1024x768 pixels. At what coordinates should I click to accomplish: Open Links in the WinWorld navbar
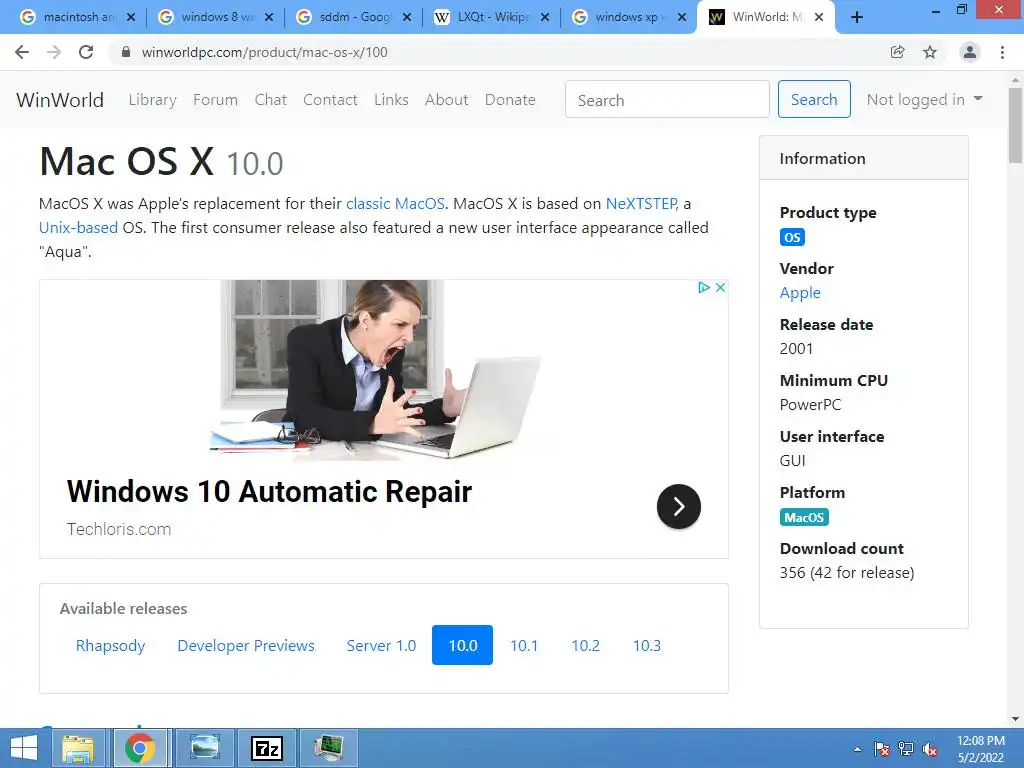391,100
